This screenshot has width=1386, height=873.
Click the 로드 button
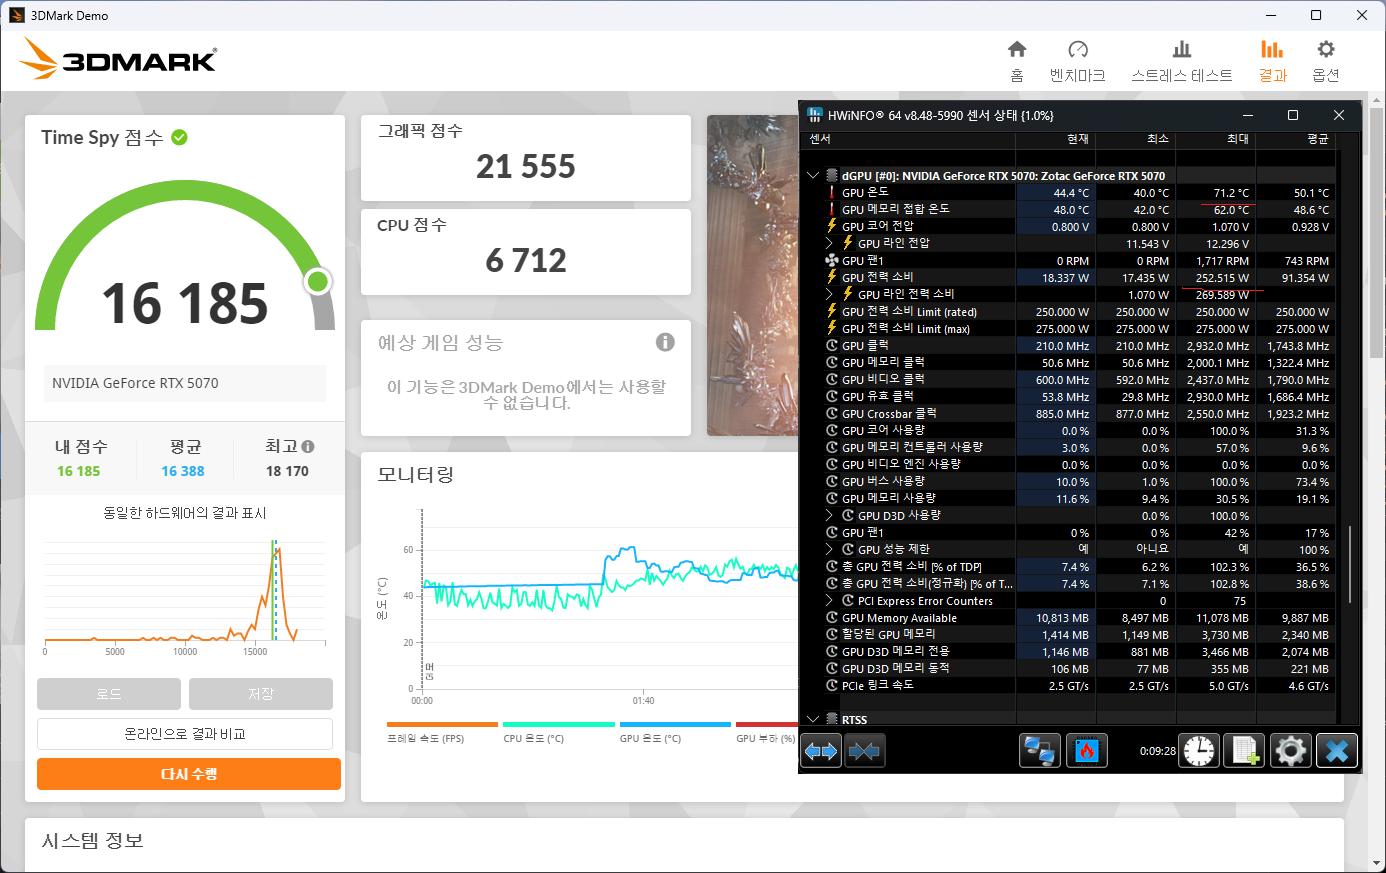pyautogui.click(x=109, y=694)
